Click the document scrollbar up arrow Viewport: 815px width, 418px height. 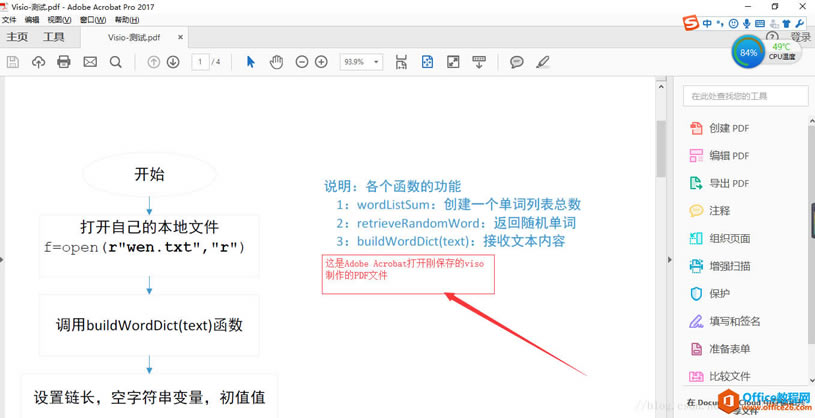(661, 87)
